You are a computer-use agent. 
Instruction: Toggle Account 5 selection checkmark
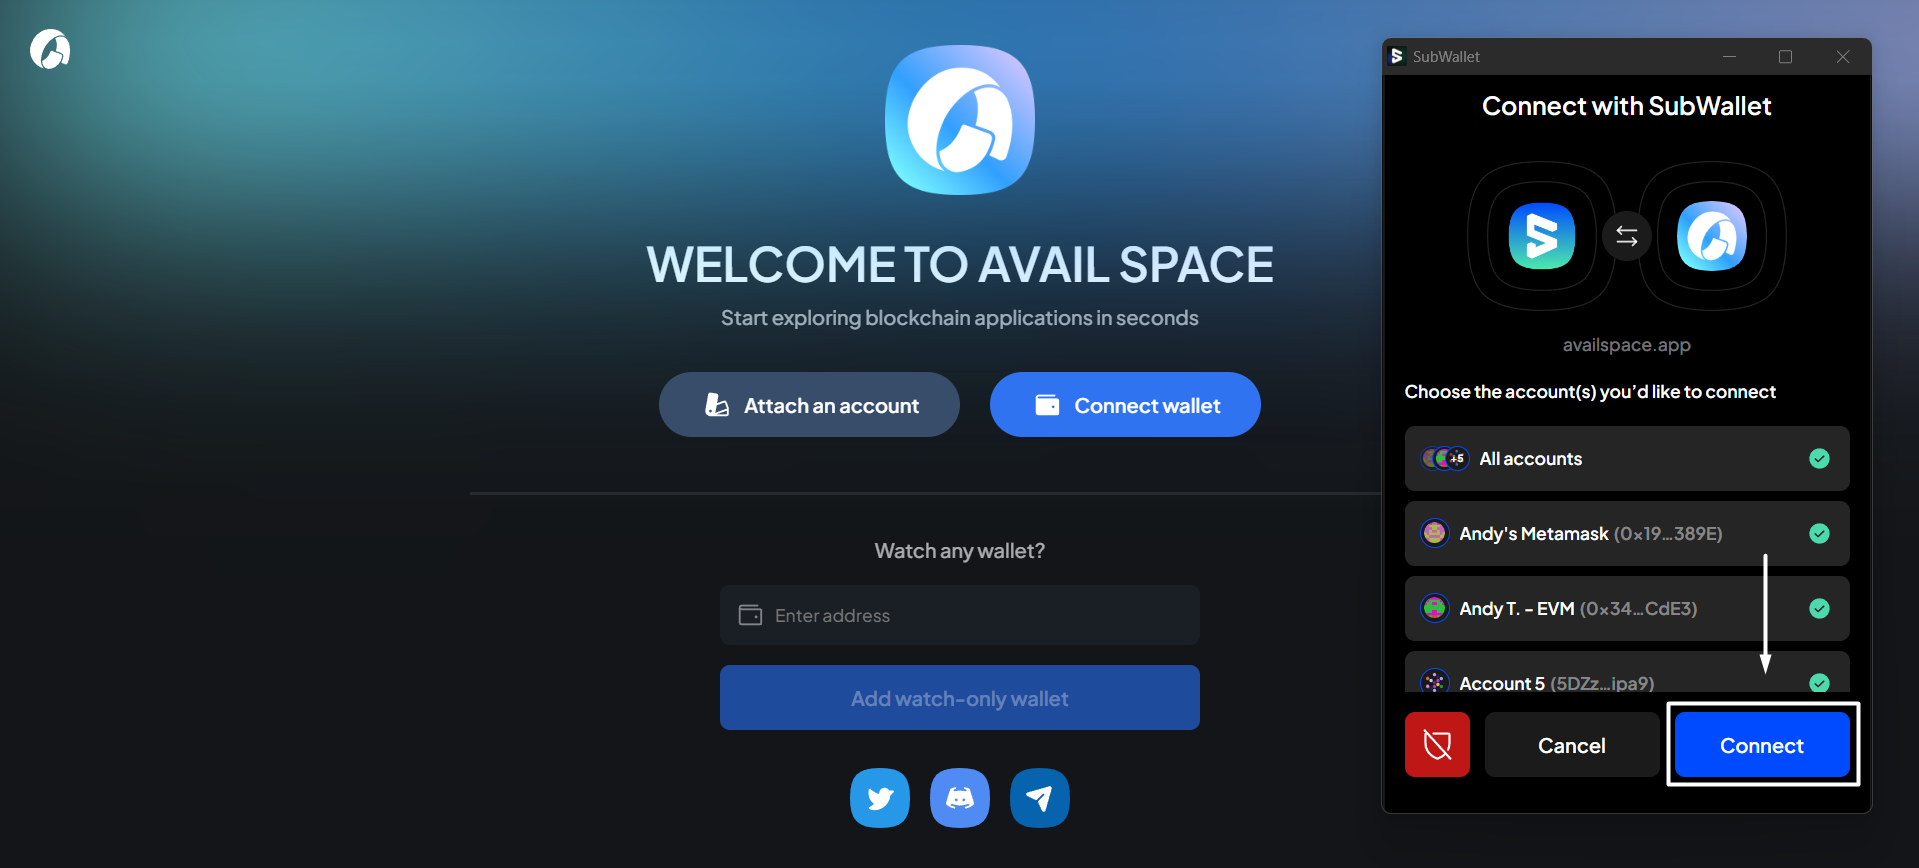(1819, 683)
